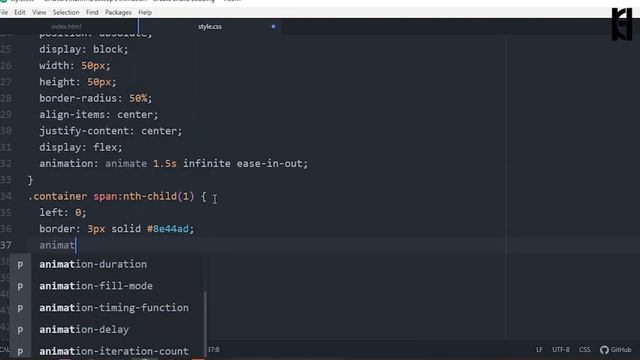Click property icon beside animation-timing-function
Viewport: 640px width, 360px height.
coord(20,308)
